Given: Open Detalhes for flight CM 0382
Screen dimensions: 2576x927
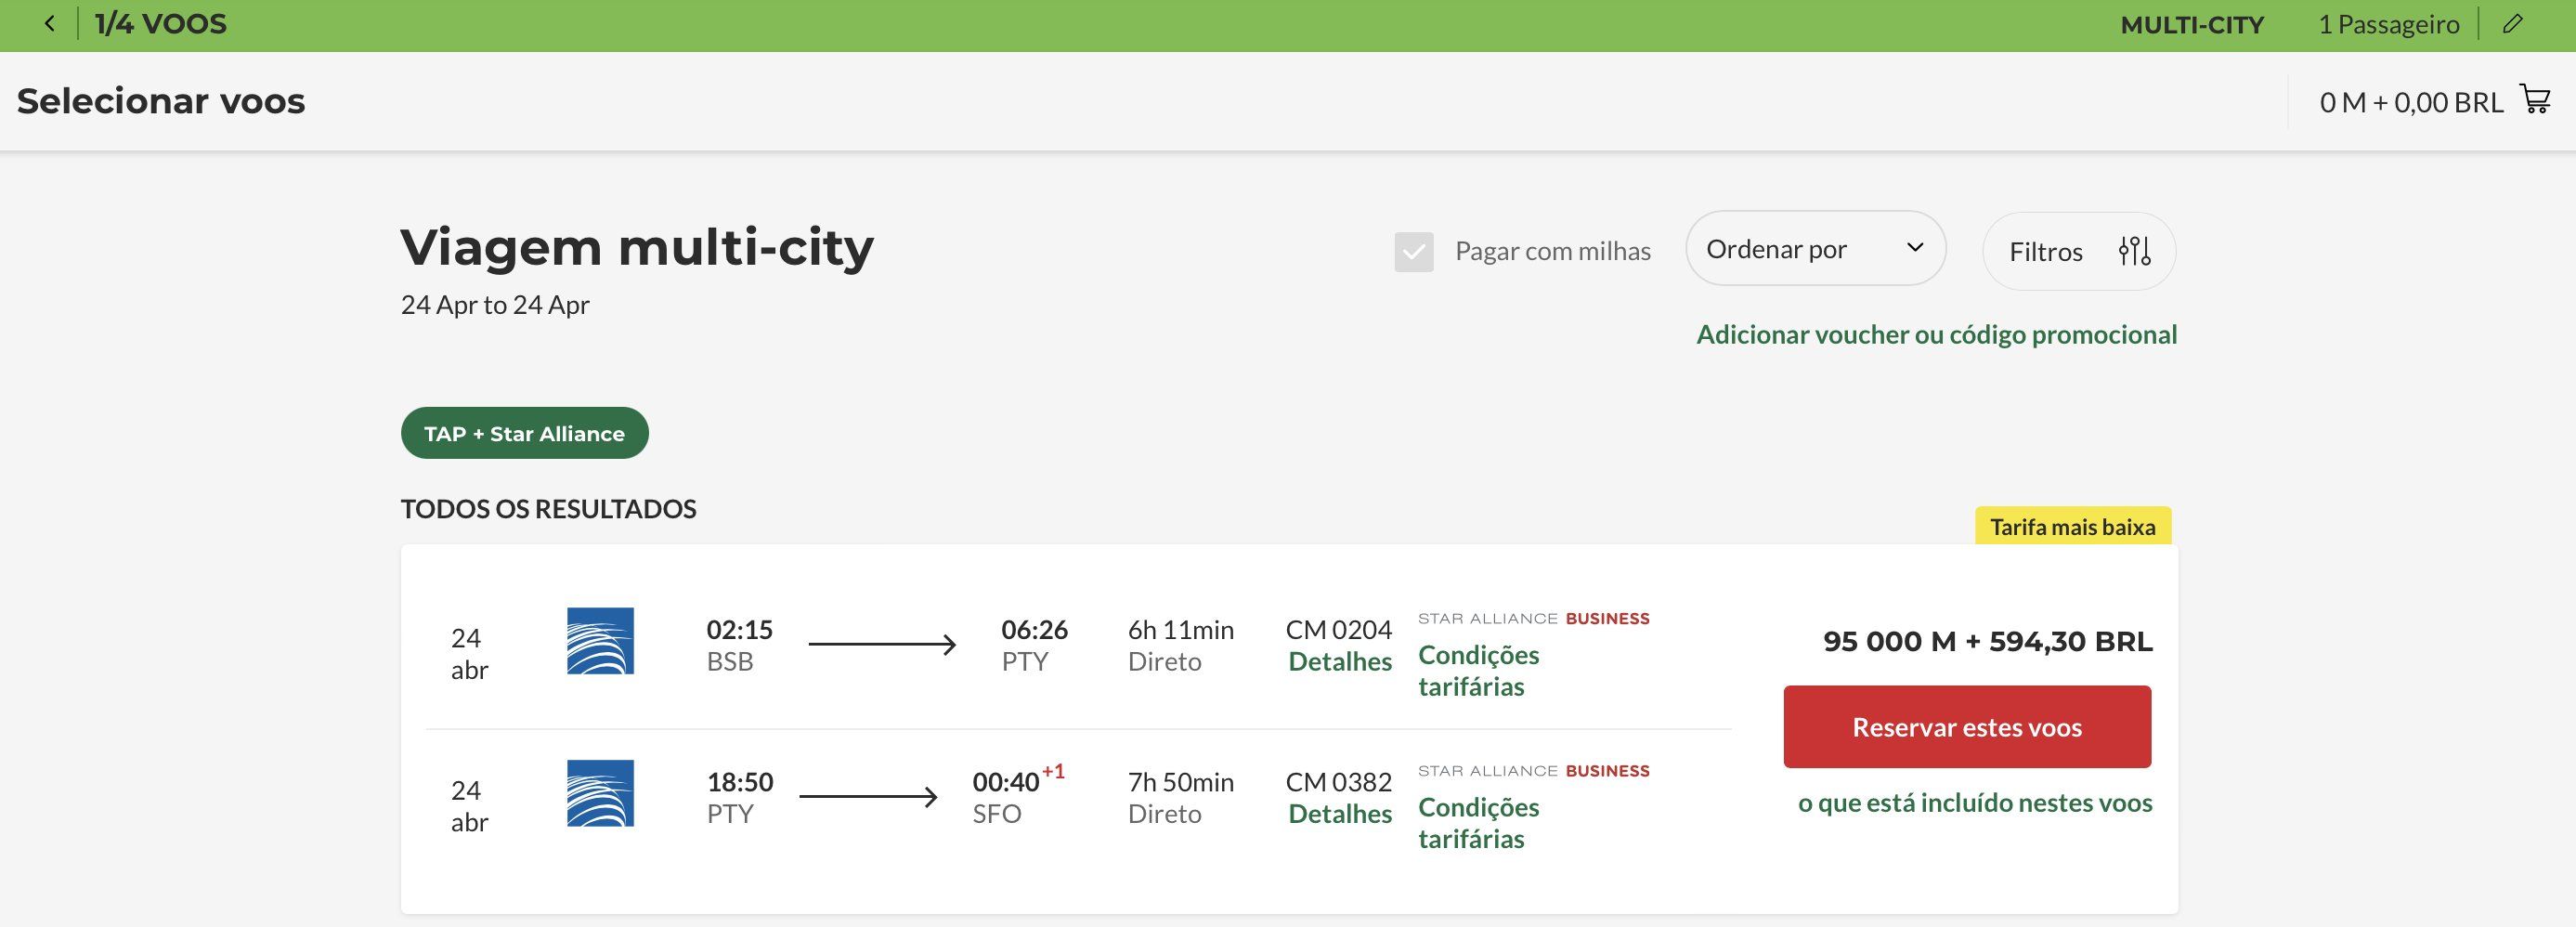Looking at the screenshot, I should pyautogui.click(x=1339, y=813).
